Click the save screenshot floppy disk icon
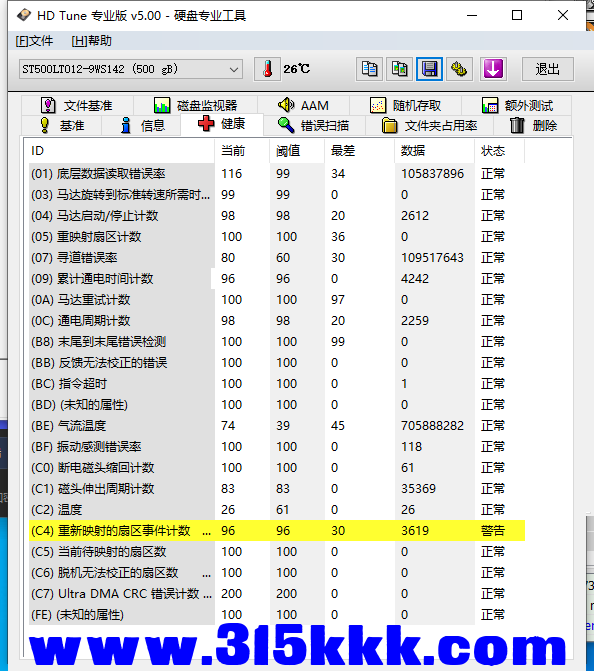The width and height of the screenshot is (594, 671). (x=429, y=69)
